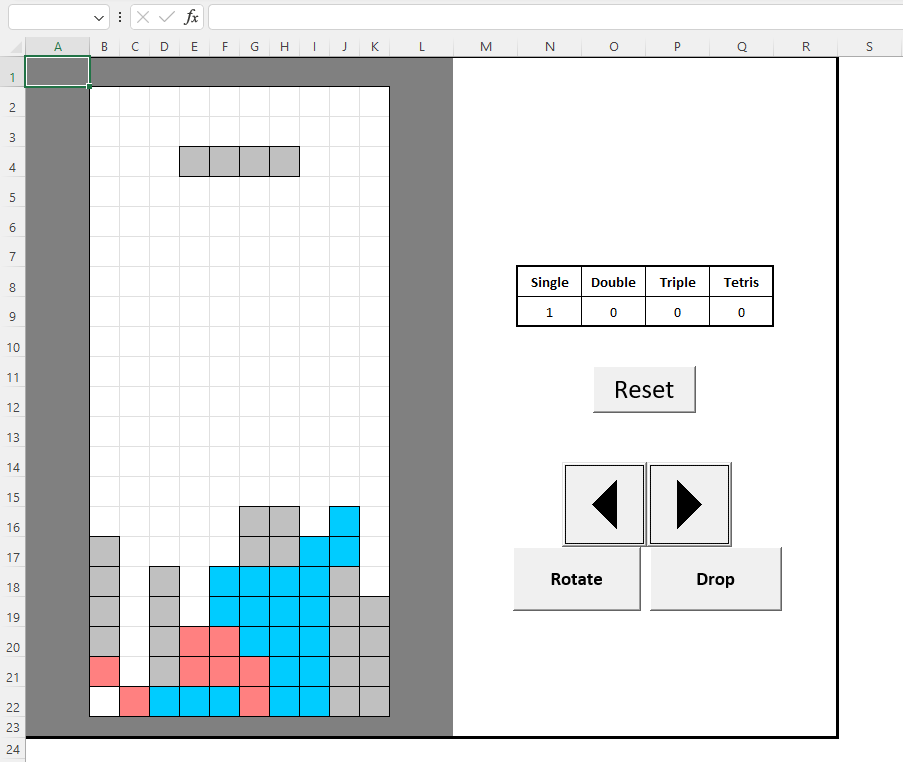Select column B header
903x762 pixels.
coord(104,47)
